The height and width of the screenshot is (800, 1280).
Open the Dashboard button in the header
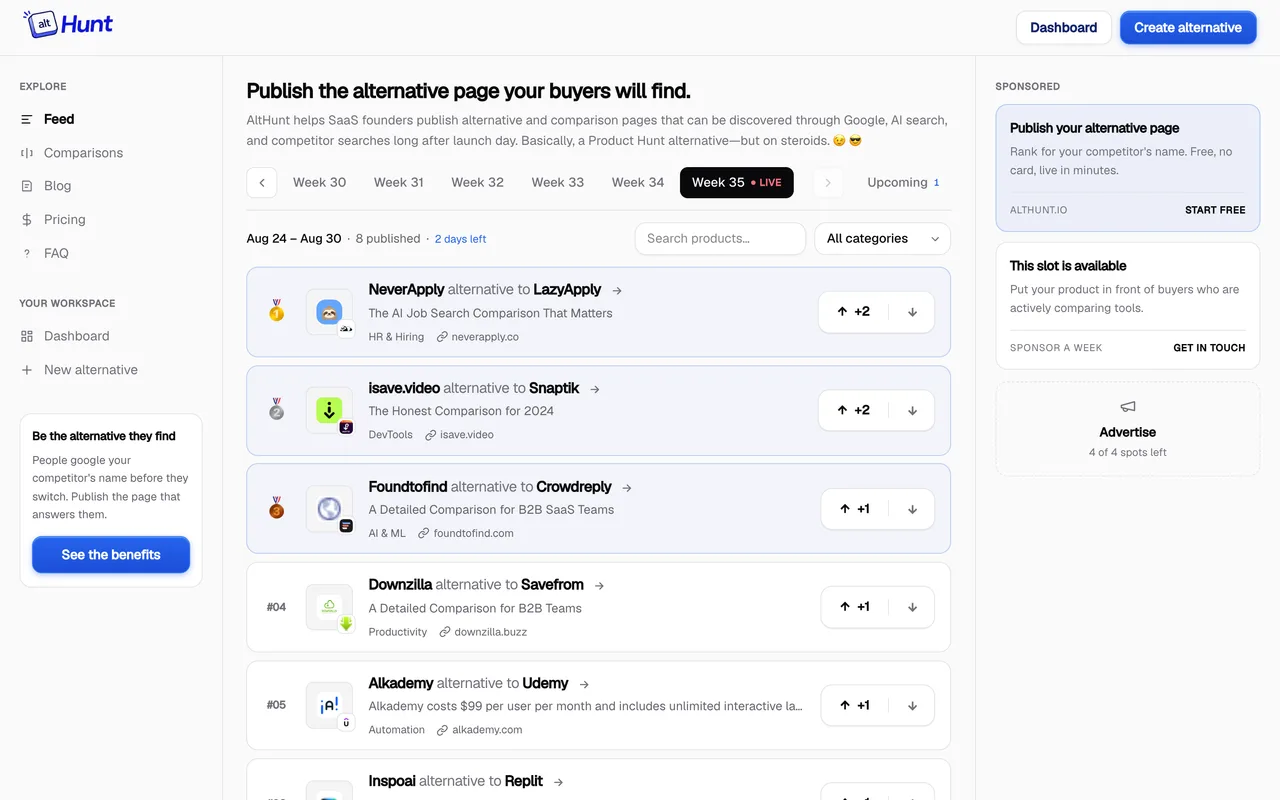(1064, 28)
